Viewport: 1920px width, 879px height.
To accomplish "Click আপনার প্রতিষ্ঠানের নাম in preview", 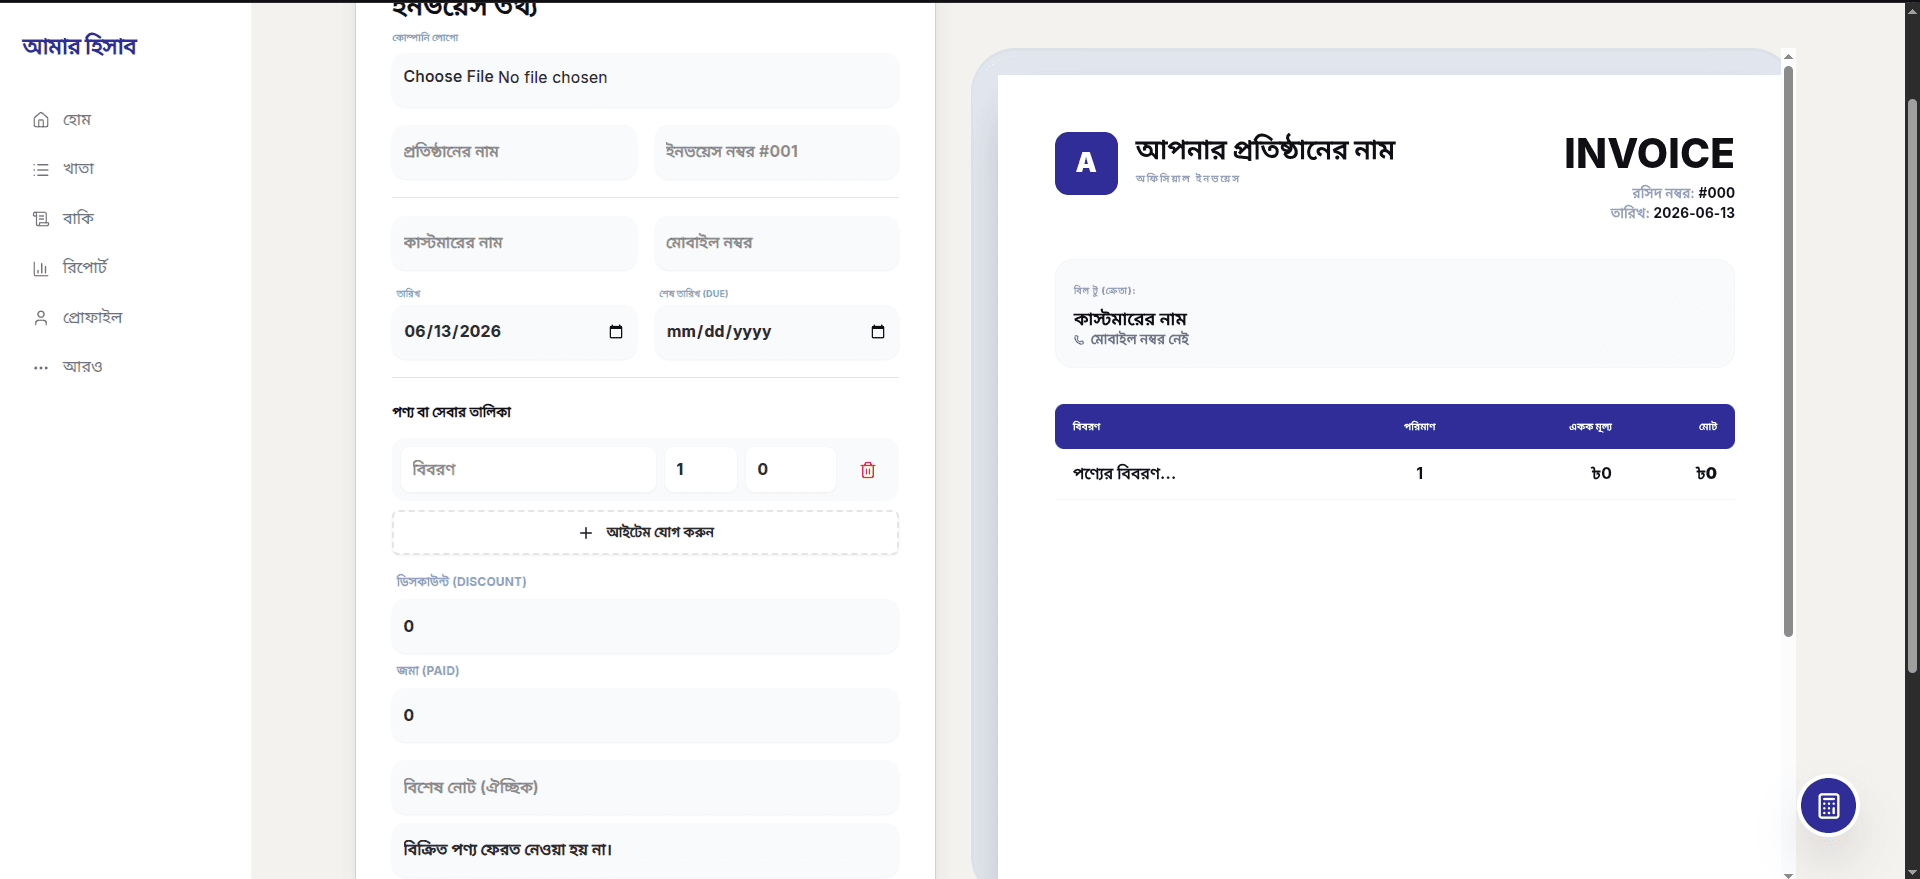I will click(1265, 150).
